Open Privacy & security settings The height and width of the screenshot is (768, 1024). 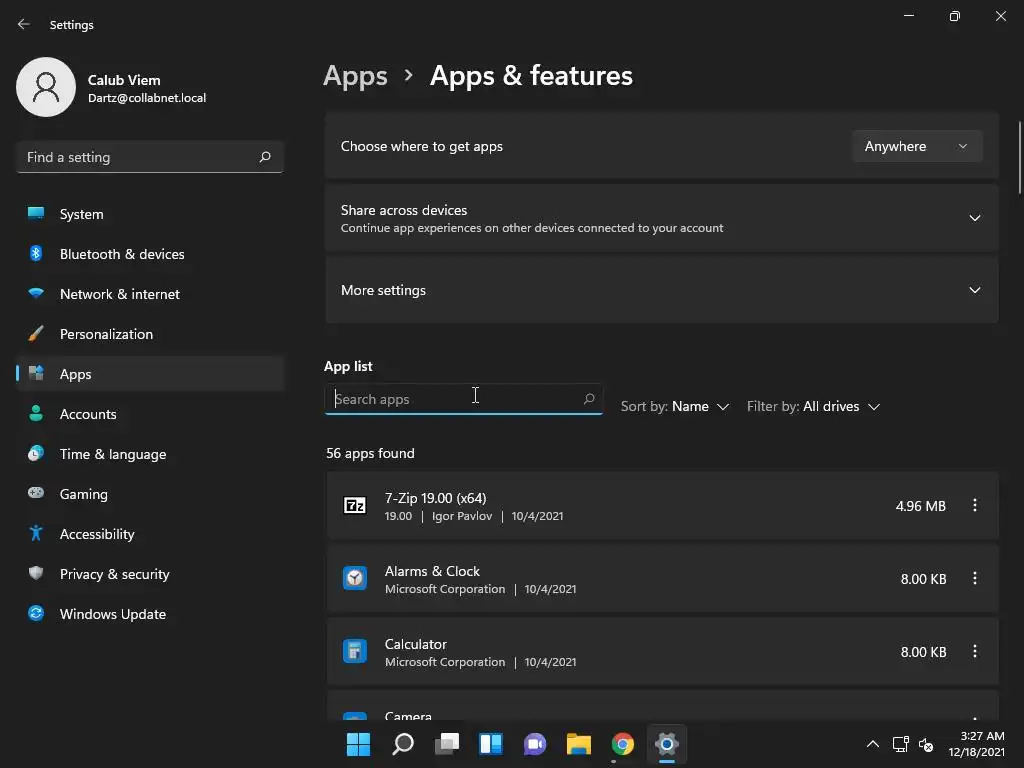(x=114, y=574)
